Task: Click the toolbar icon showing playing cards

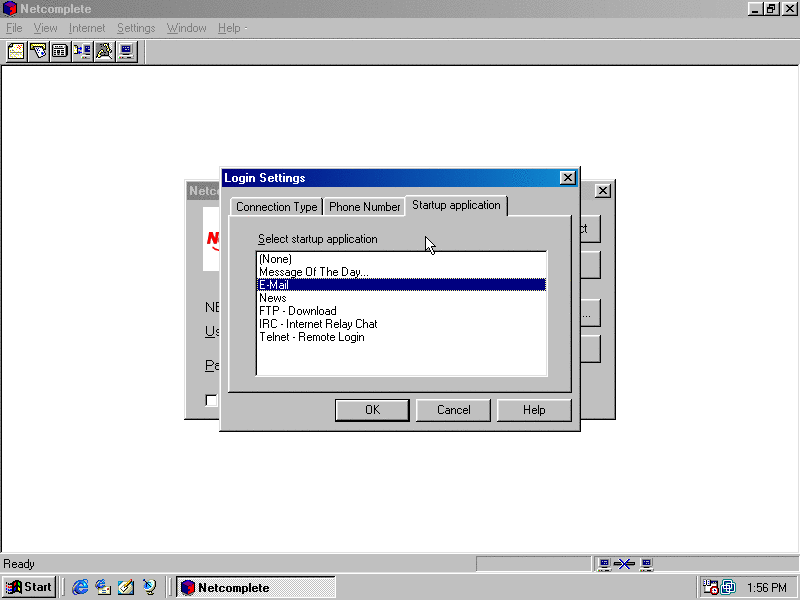Action: pyautogui.click(x=38, y=51)
